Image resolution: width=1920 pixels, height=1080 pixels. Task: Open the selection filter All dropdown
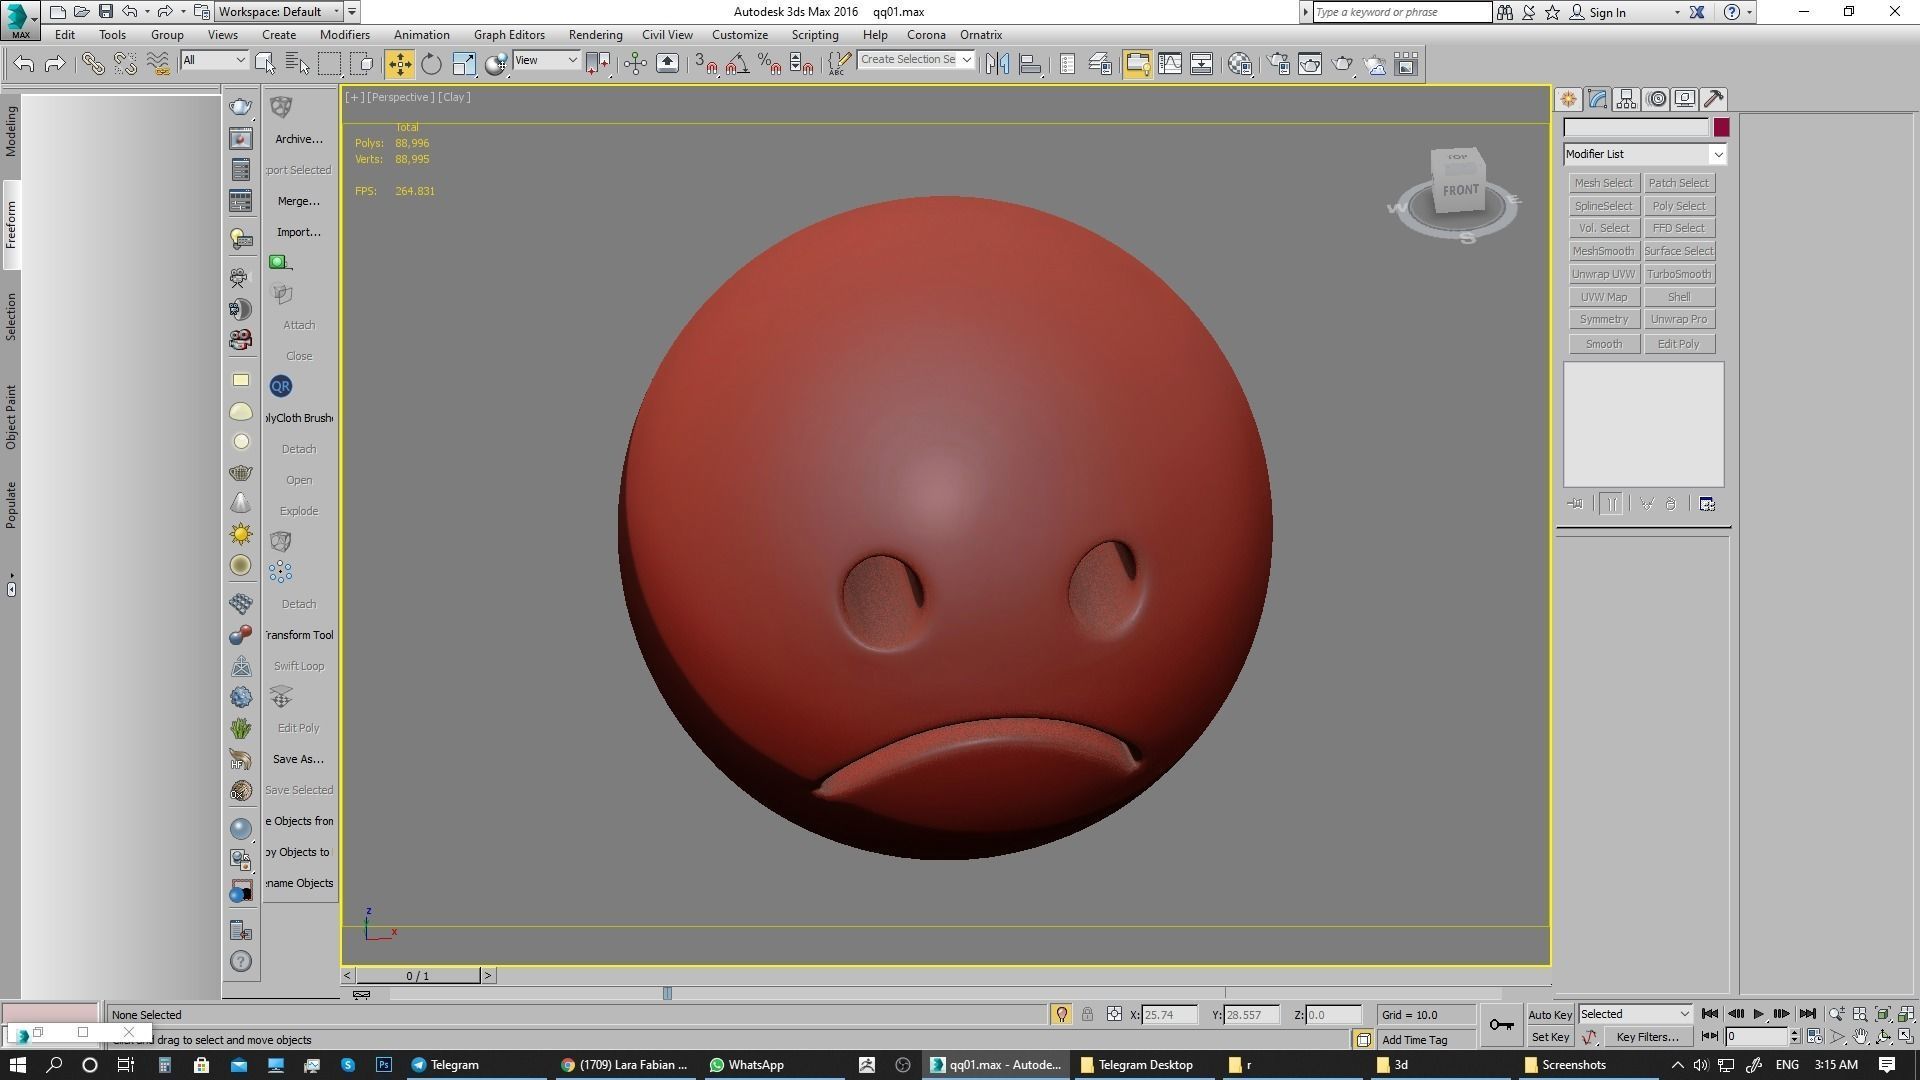[x=214, y=60]
